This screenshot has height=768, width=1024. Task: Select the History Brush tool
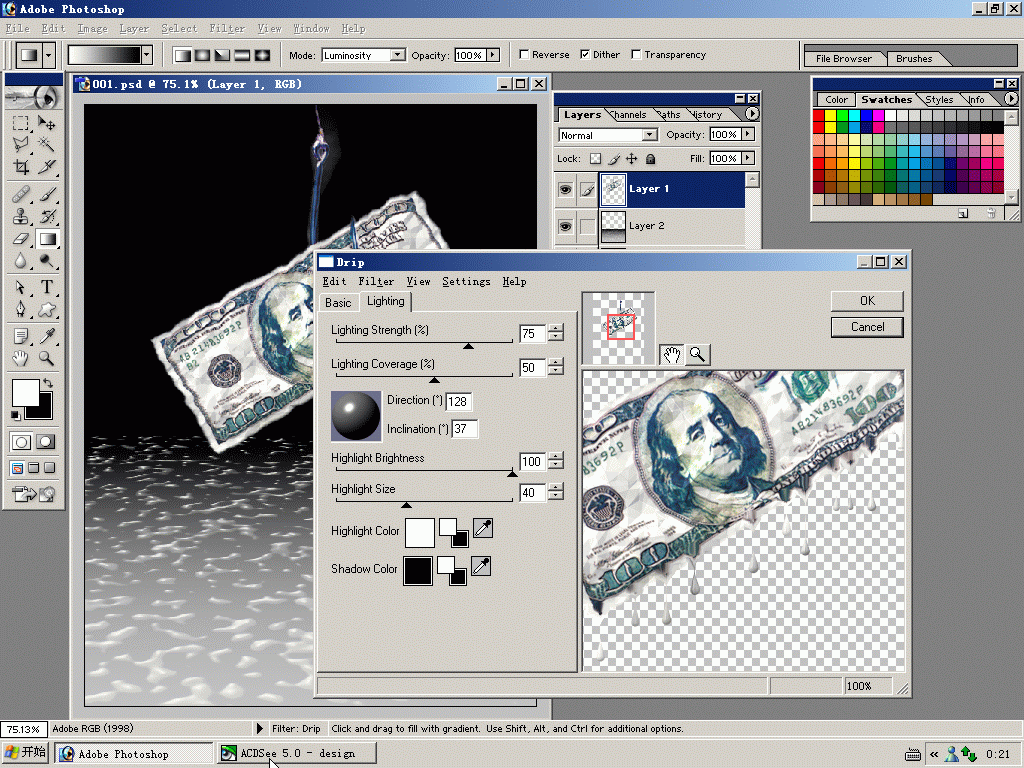[46, 216]
